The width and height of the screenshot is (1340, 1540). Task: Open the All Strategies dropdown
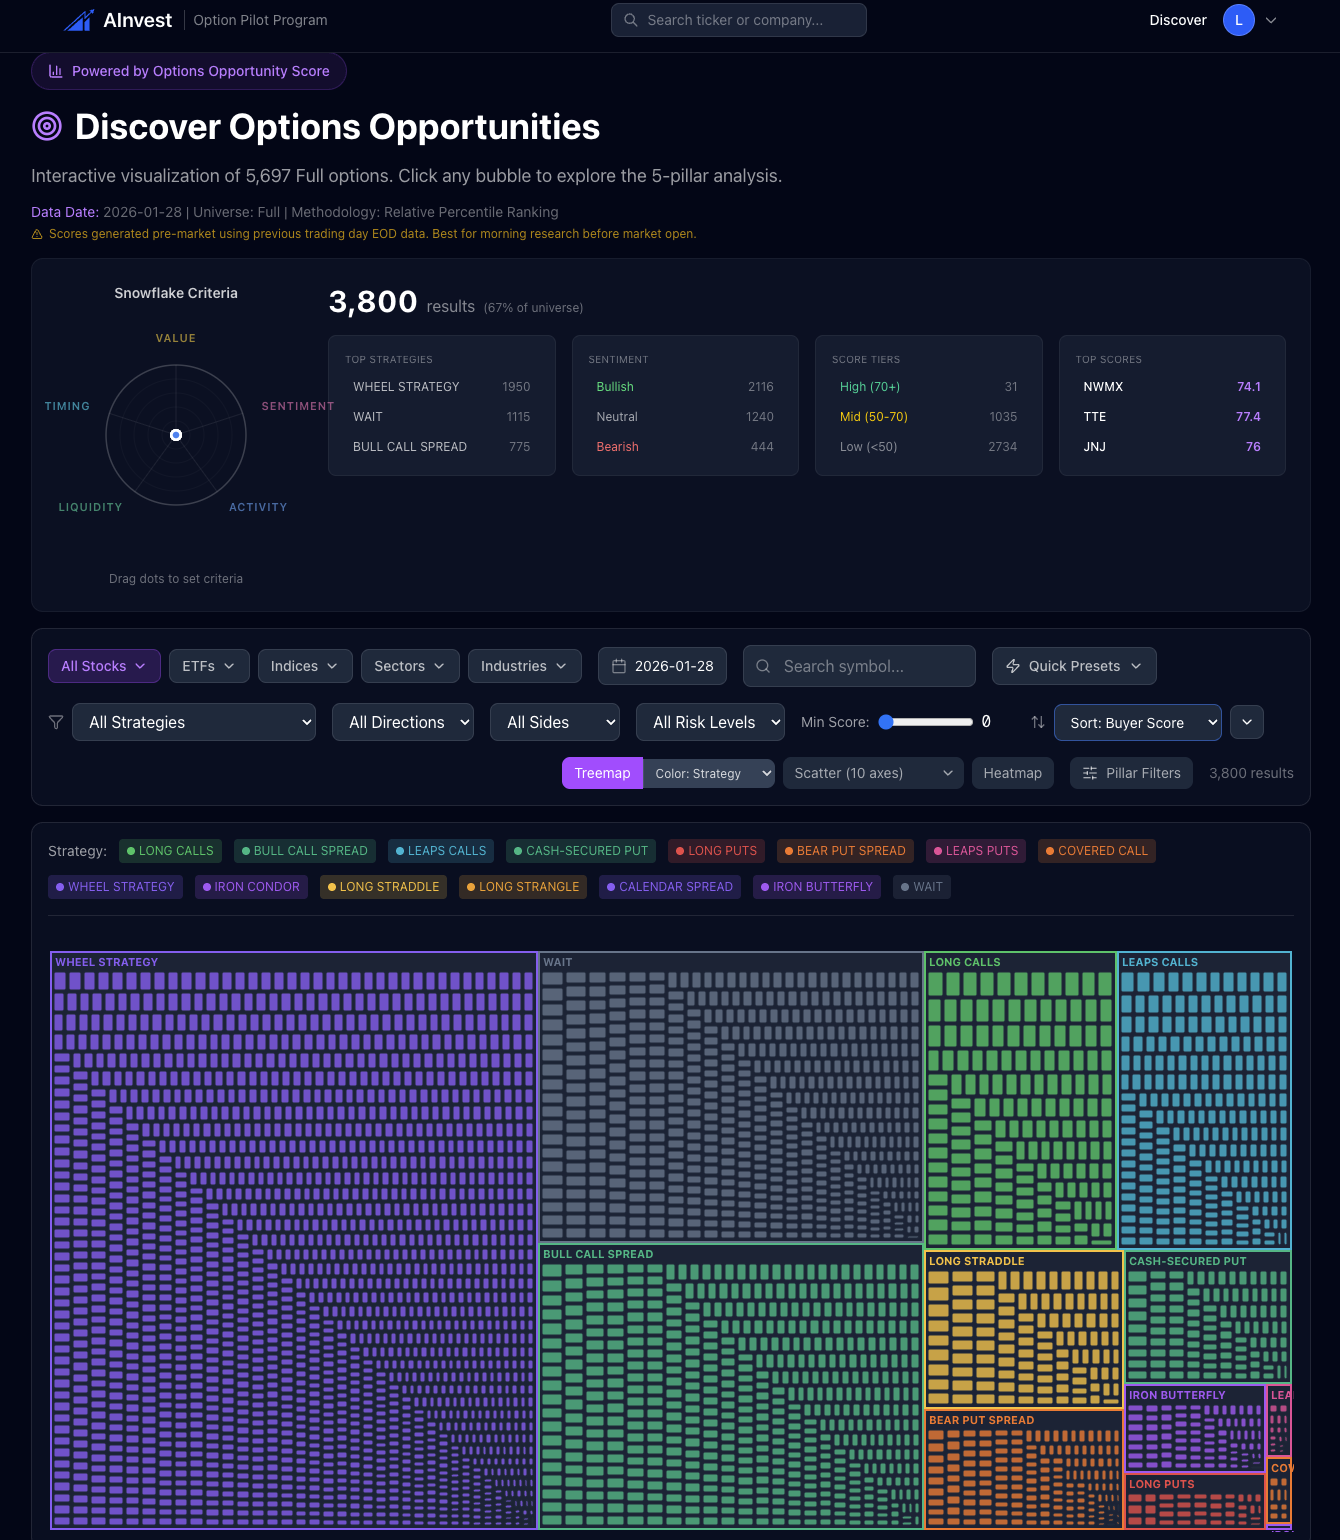point(194,722)
